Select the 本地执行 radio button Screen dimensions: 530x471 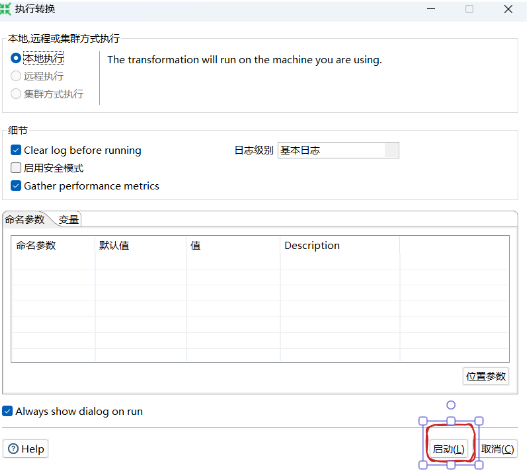tap(16, 58)
